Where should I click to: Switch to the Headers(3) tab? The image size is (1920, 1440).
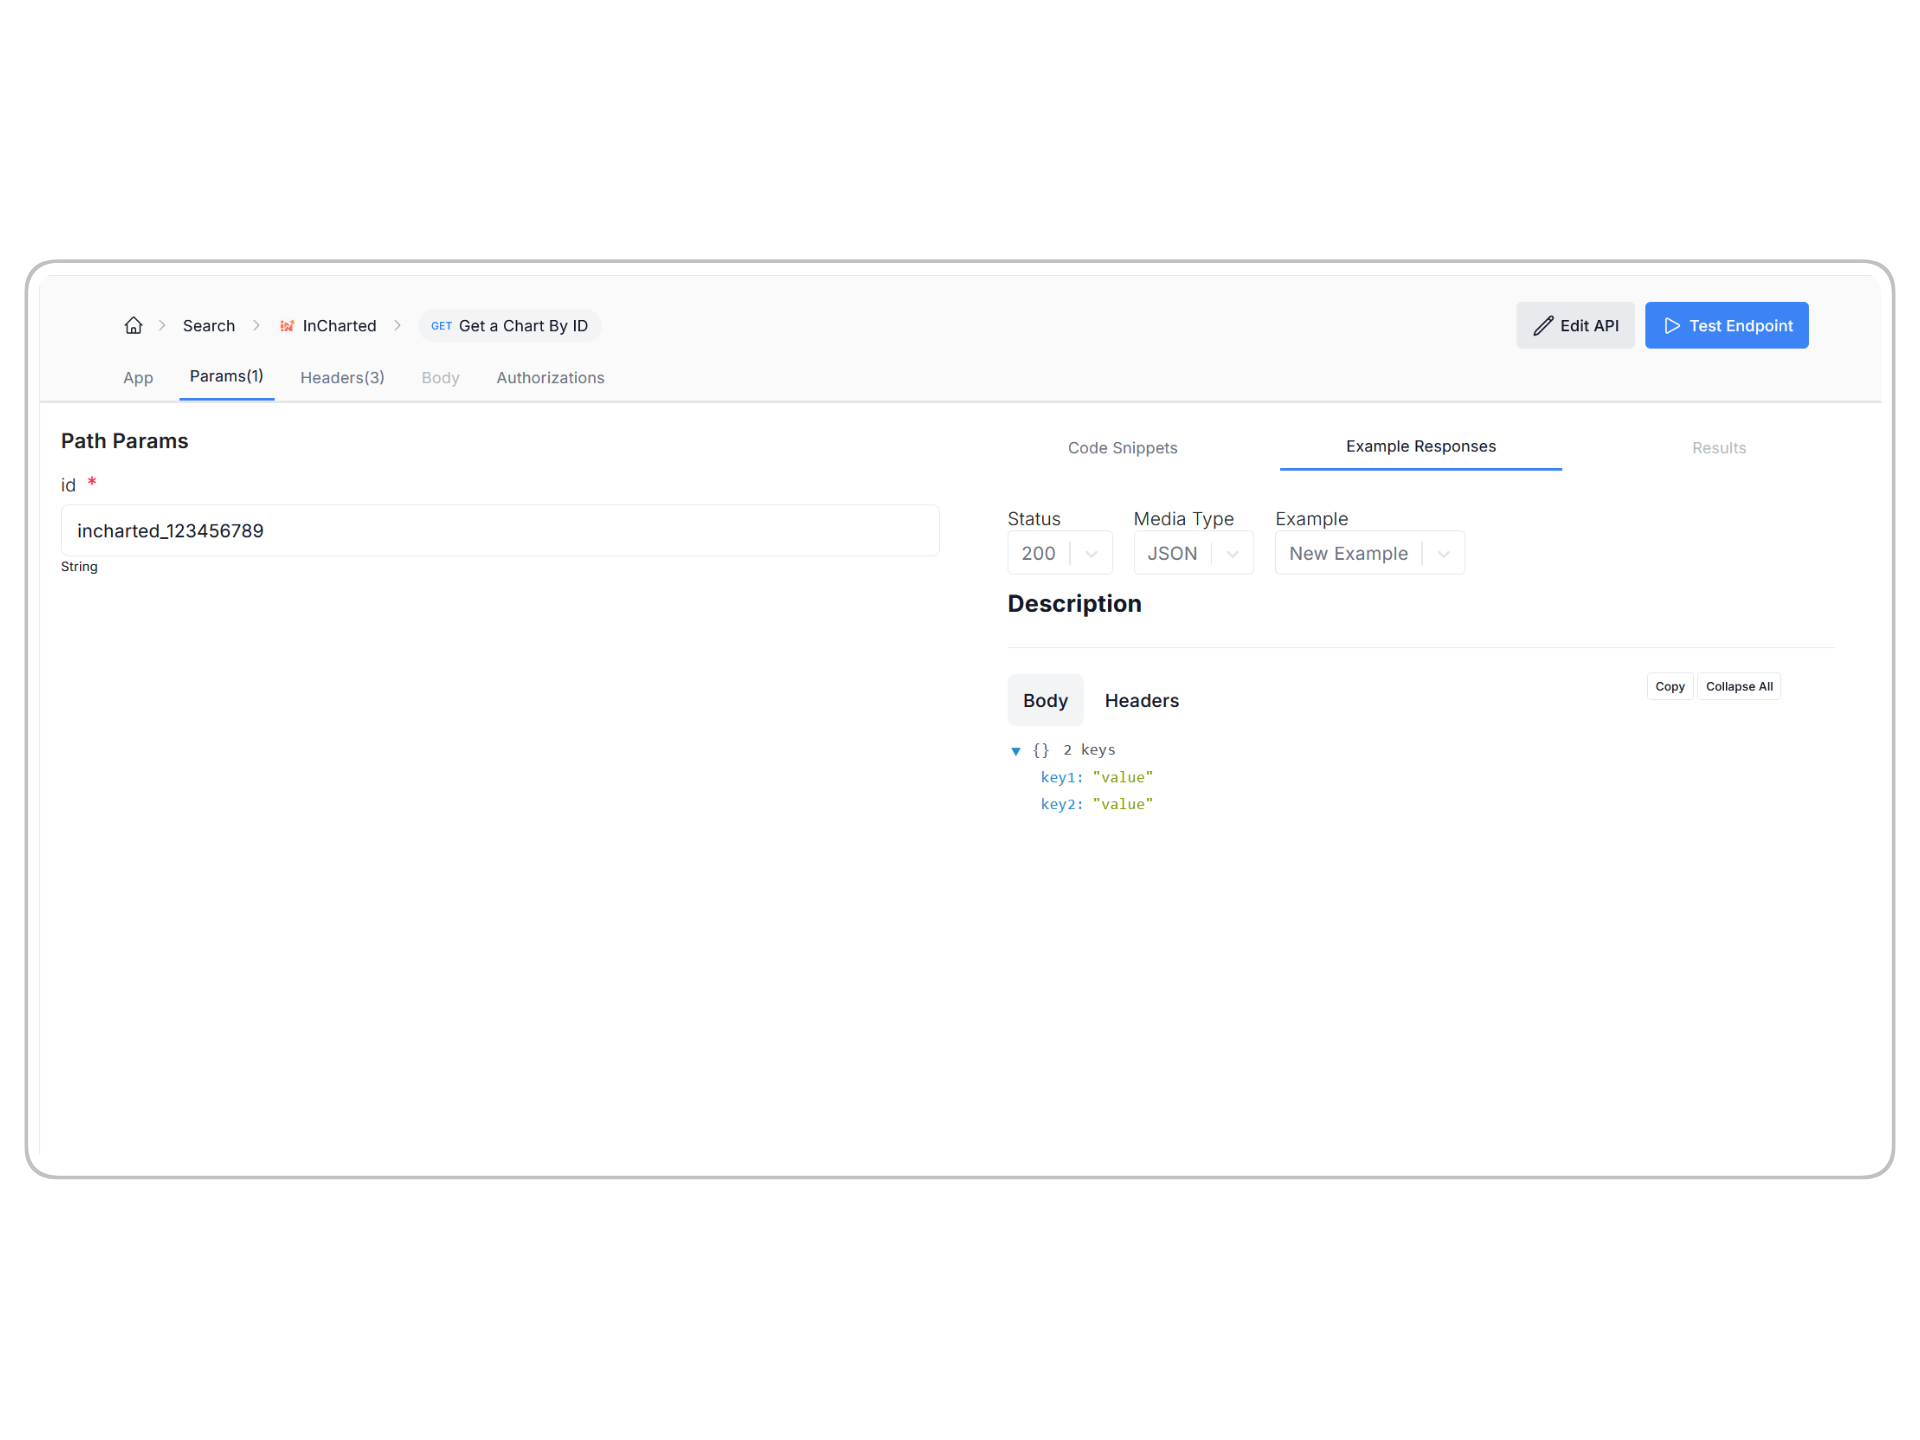tap(342, 378)
